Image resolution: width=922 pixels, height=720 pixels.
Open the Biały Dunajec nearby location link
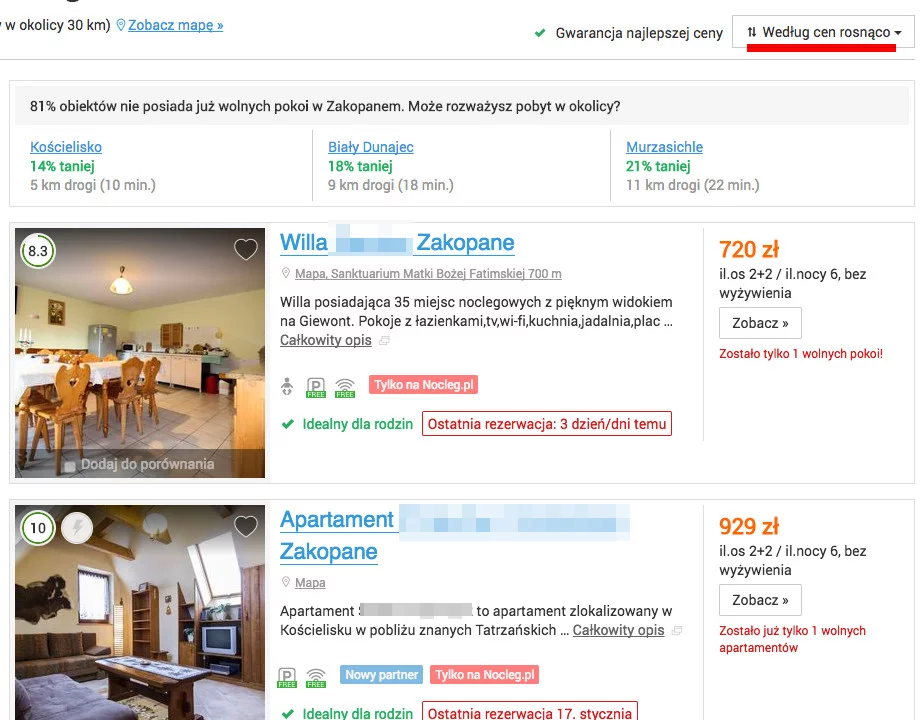click(370, 147)
